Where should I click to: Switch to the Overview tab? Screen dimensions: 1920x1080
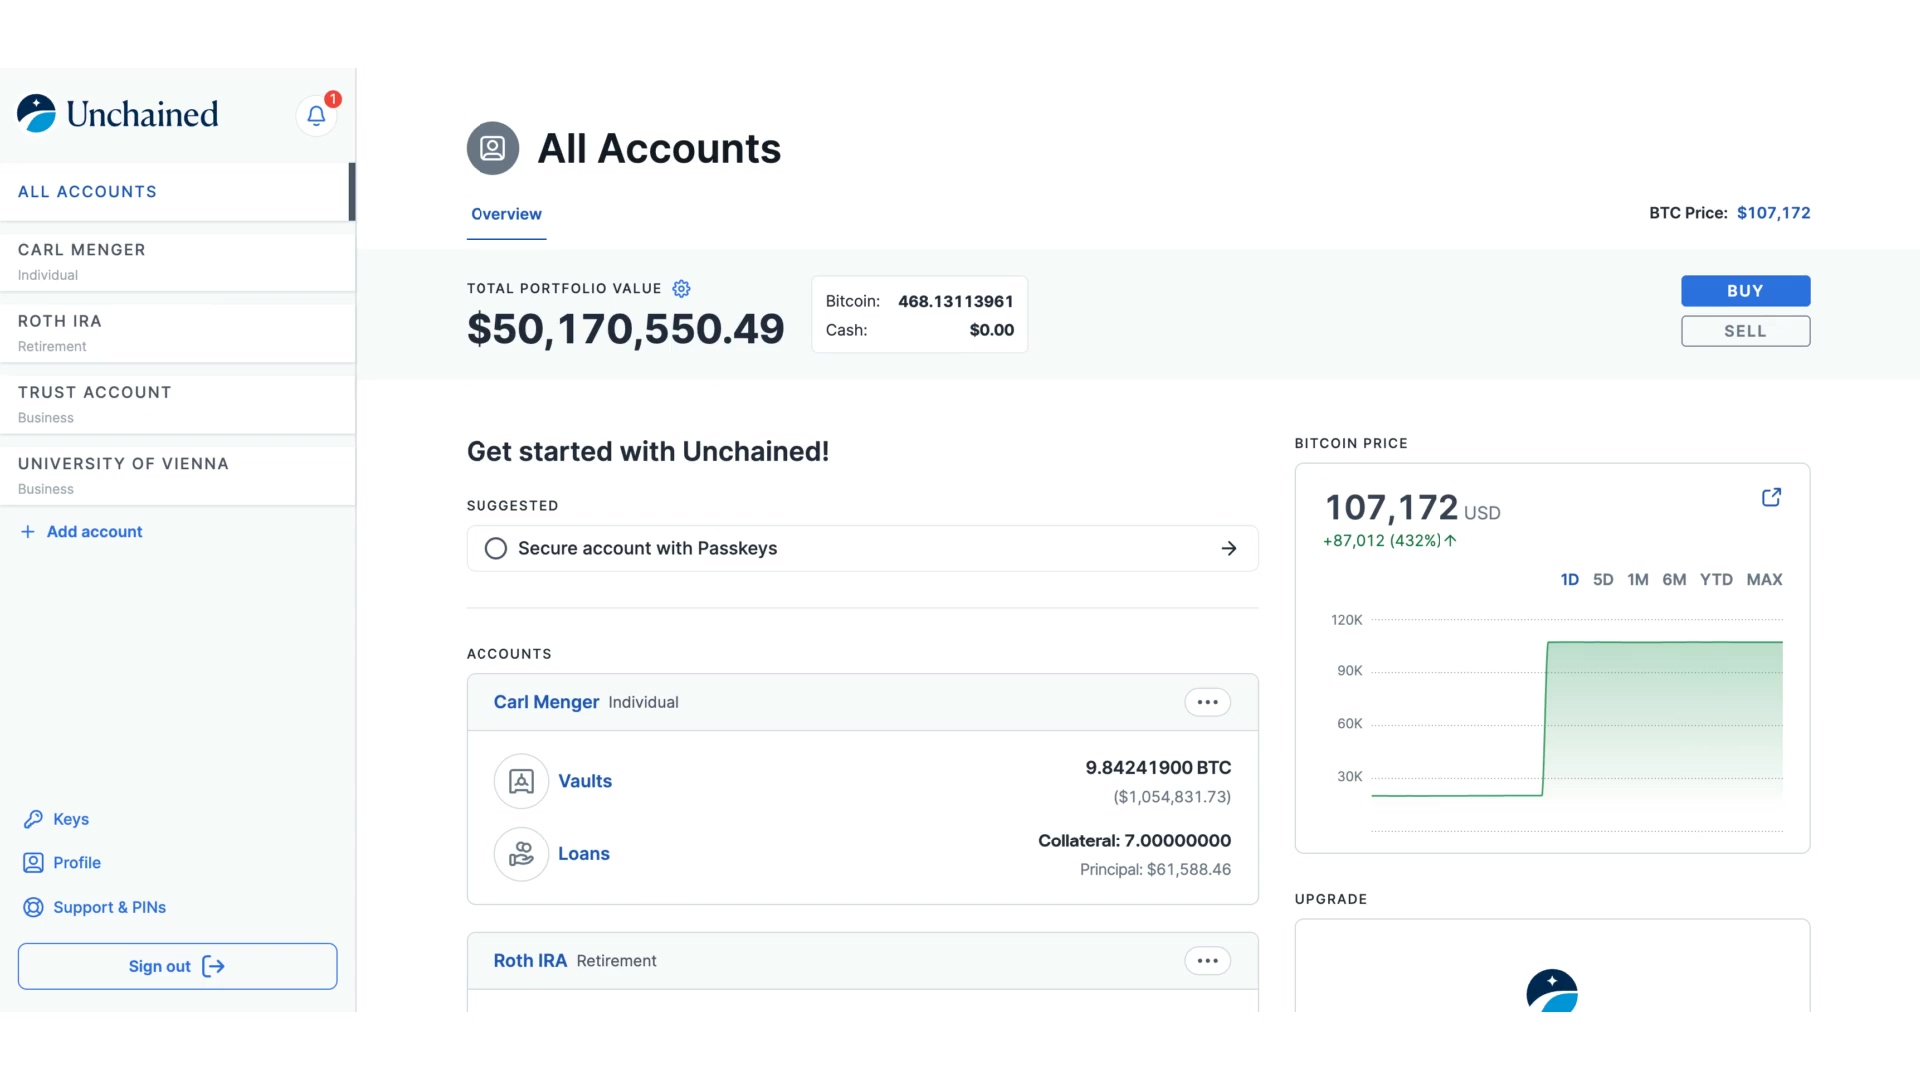tap(506, 214)
